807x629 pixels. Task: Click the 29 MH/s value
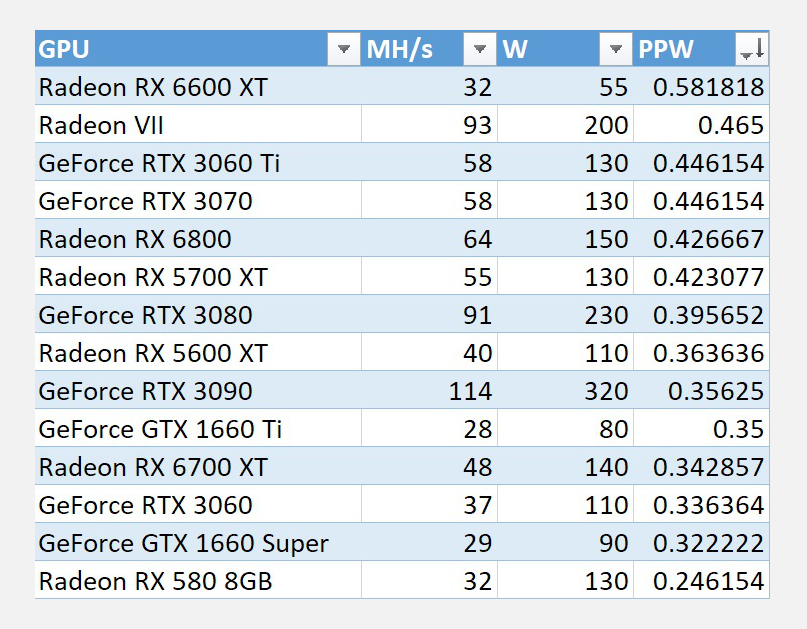tap(478, 544)
